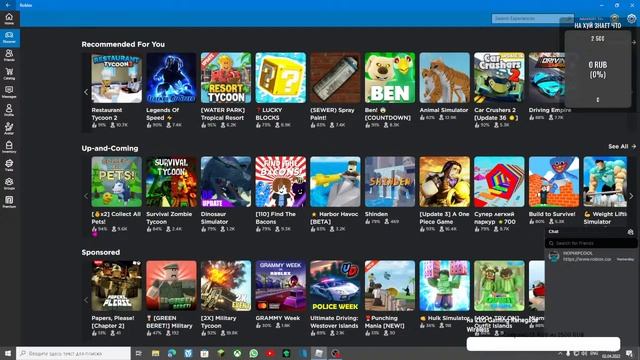The width and height of the screenshot is (640, 360).
Task: Open the Premium sidebar icon
Action: pos(9,202)
